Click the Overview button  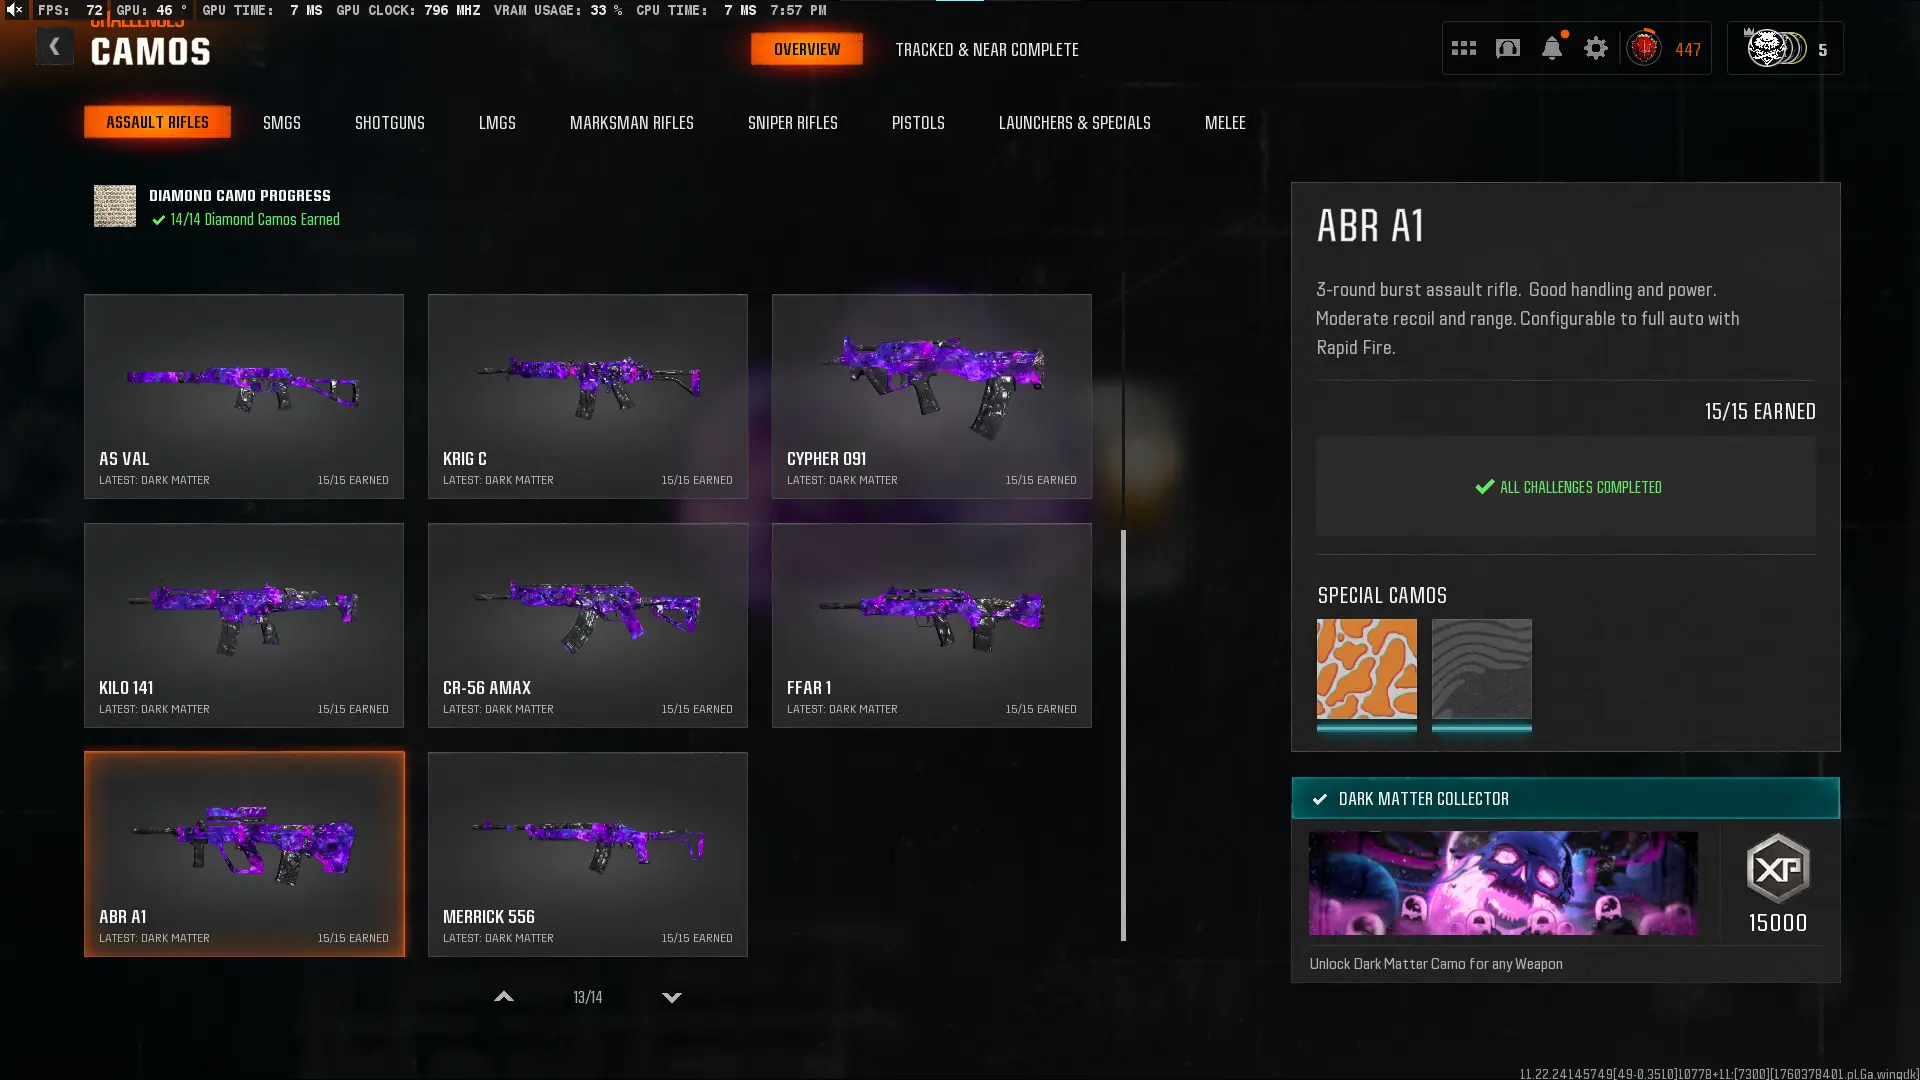coord(807,49)
